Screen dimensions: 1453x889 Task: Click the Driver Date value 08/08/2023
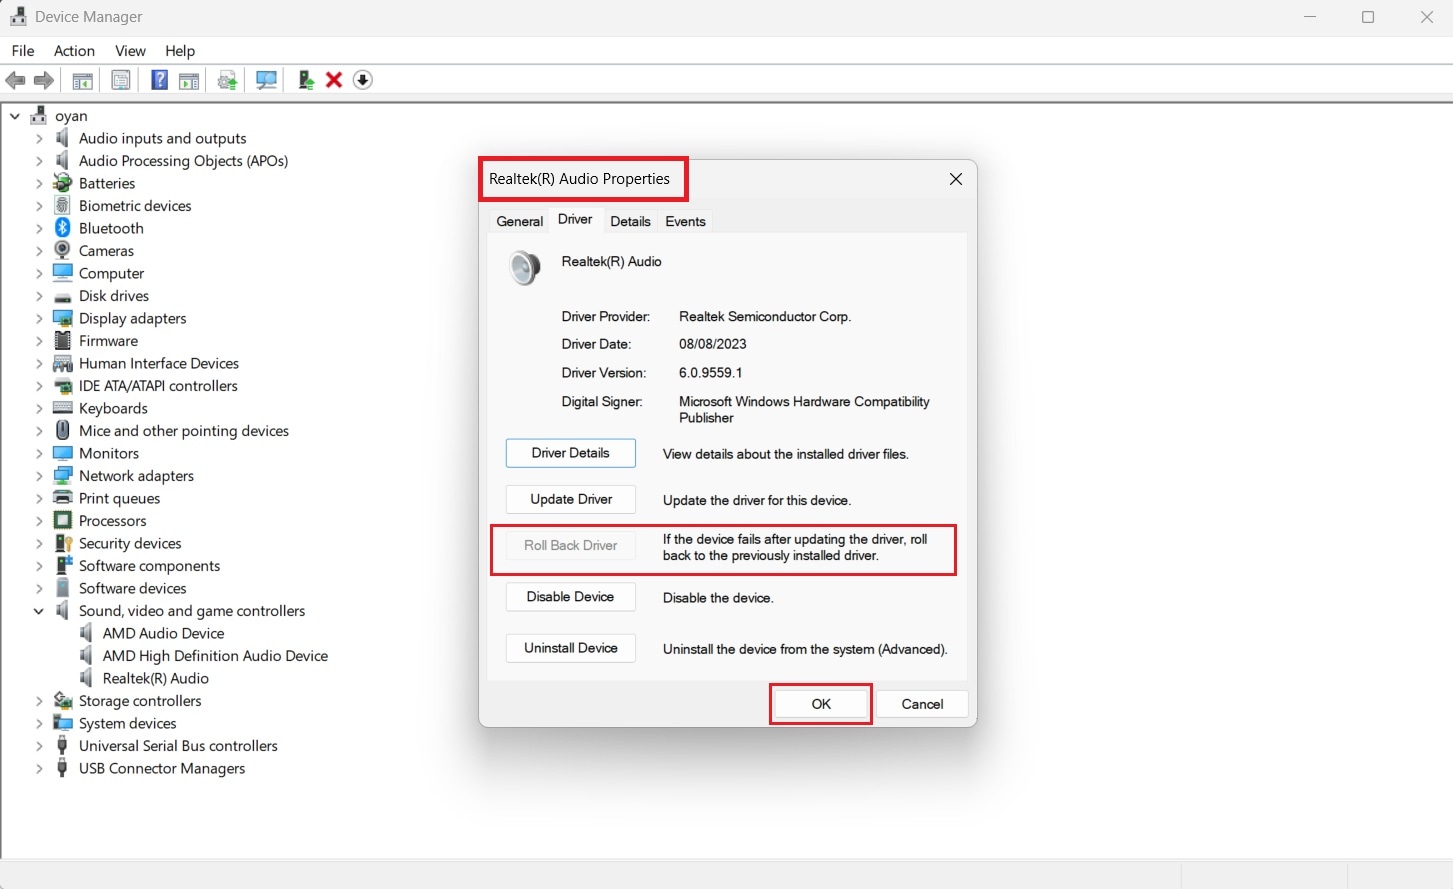click(x=713, y=344)
